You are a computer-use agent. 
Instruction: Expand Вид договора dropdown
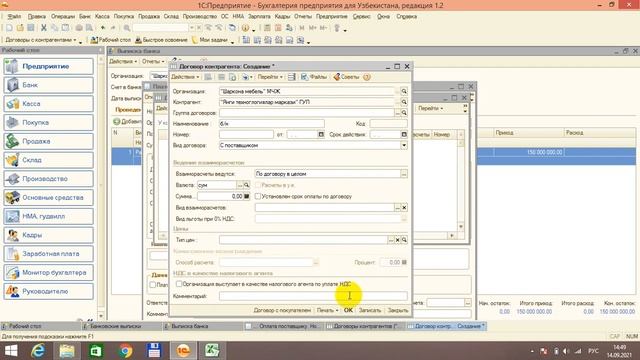tap(404, 145)
